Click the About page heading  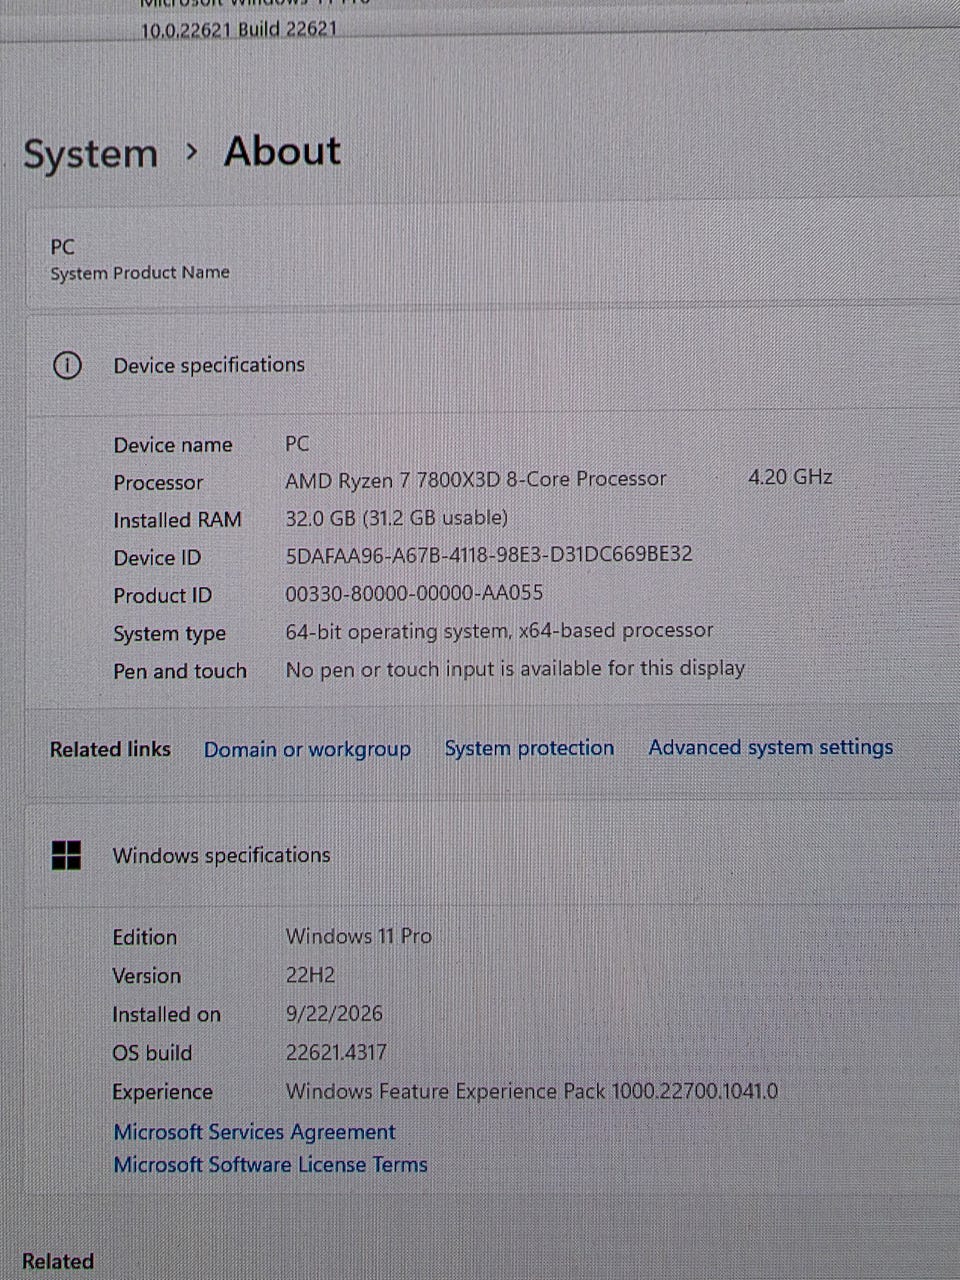click(282, 151)
